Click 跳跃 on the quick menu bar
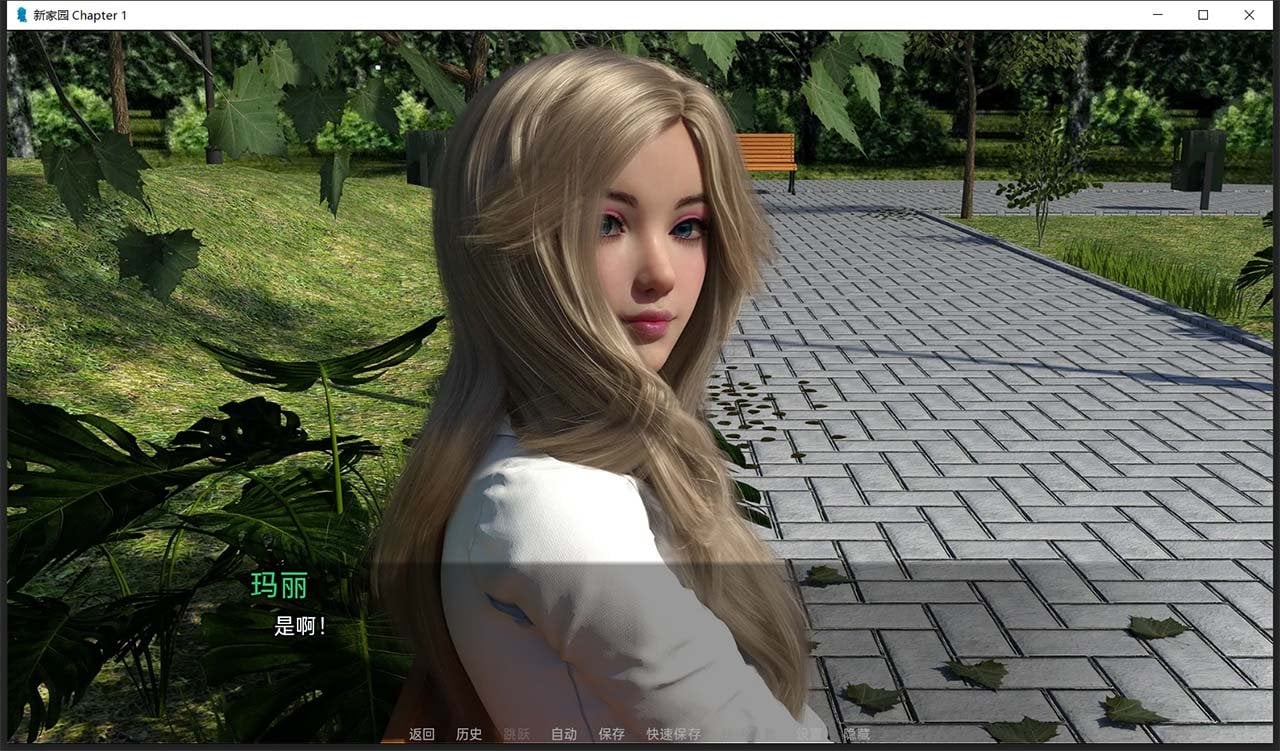Screen dimensions: 1280x751 coord(514,733)
